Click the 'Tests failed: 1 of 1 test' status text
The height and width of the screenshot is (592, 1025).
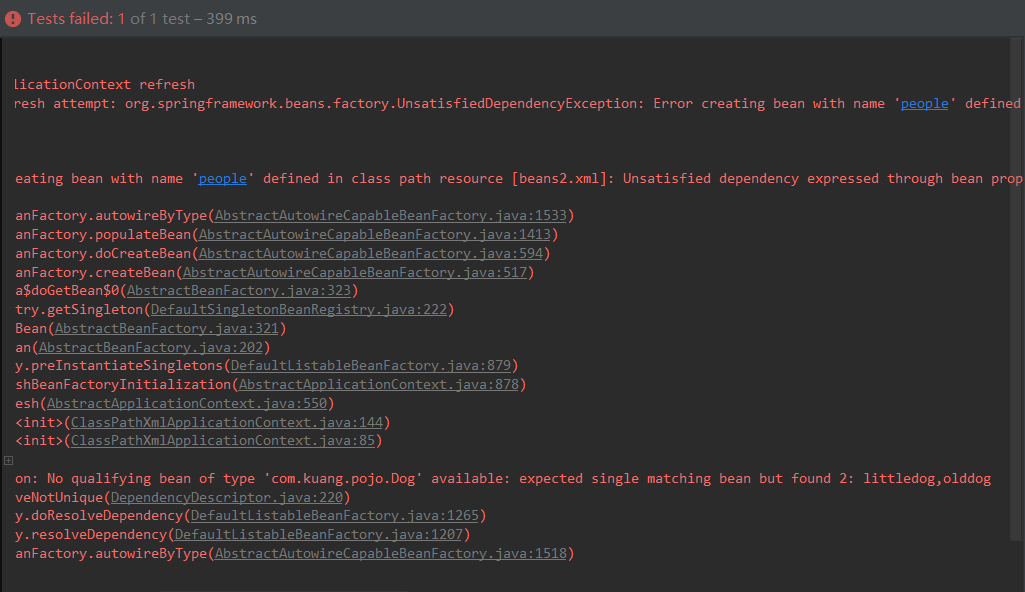point(142,19)
